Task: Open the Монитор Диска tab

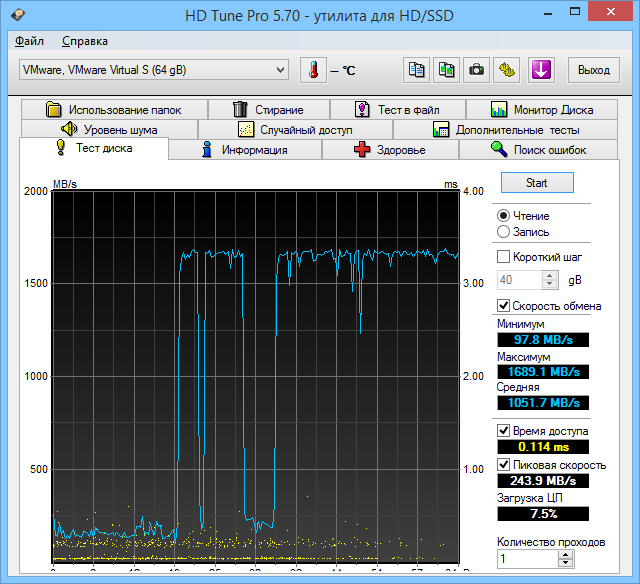Action: (542, 110)
